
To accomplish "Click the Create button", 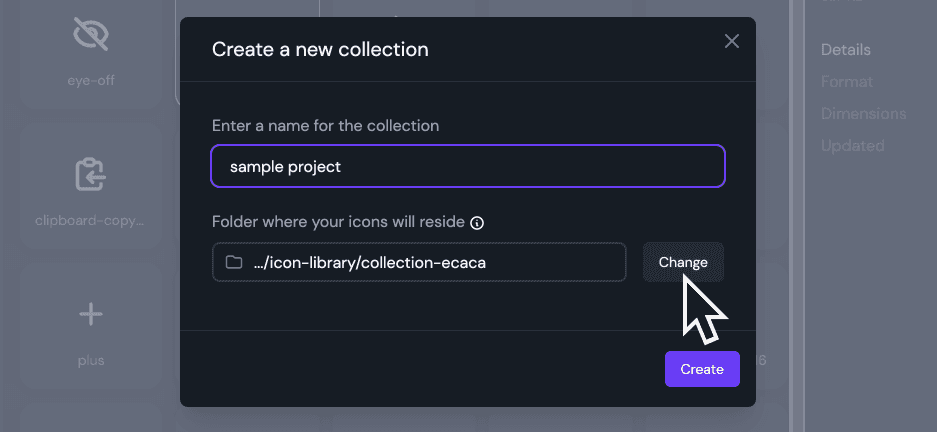I will tap(702, 369).
